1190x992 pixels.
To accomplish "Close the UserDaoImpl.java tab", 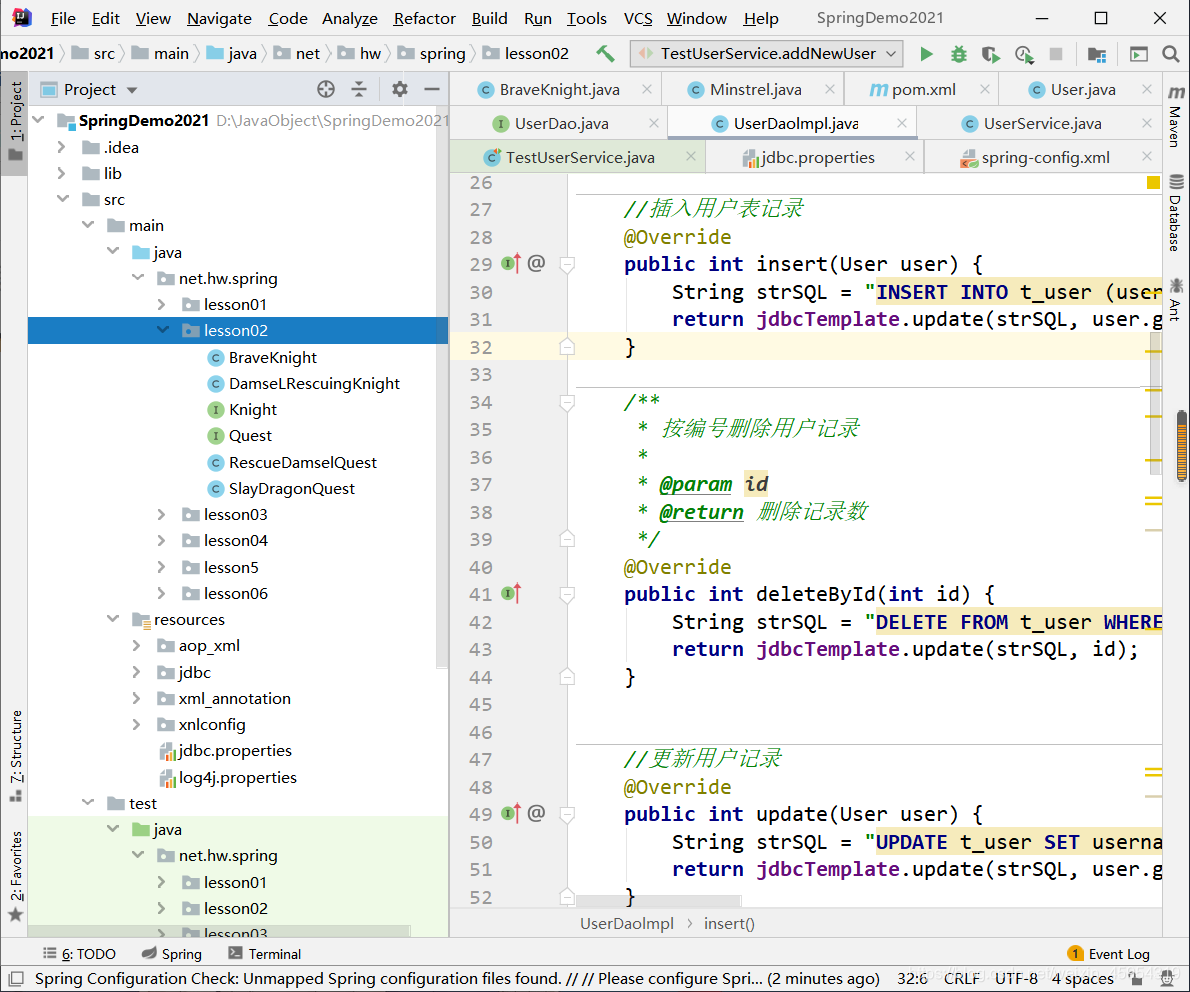I will coord(902,123).
